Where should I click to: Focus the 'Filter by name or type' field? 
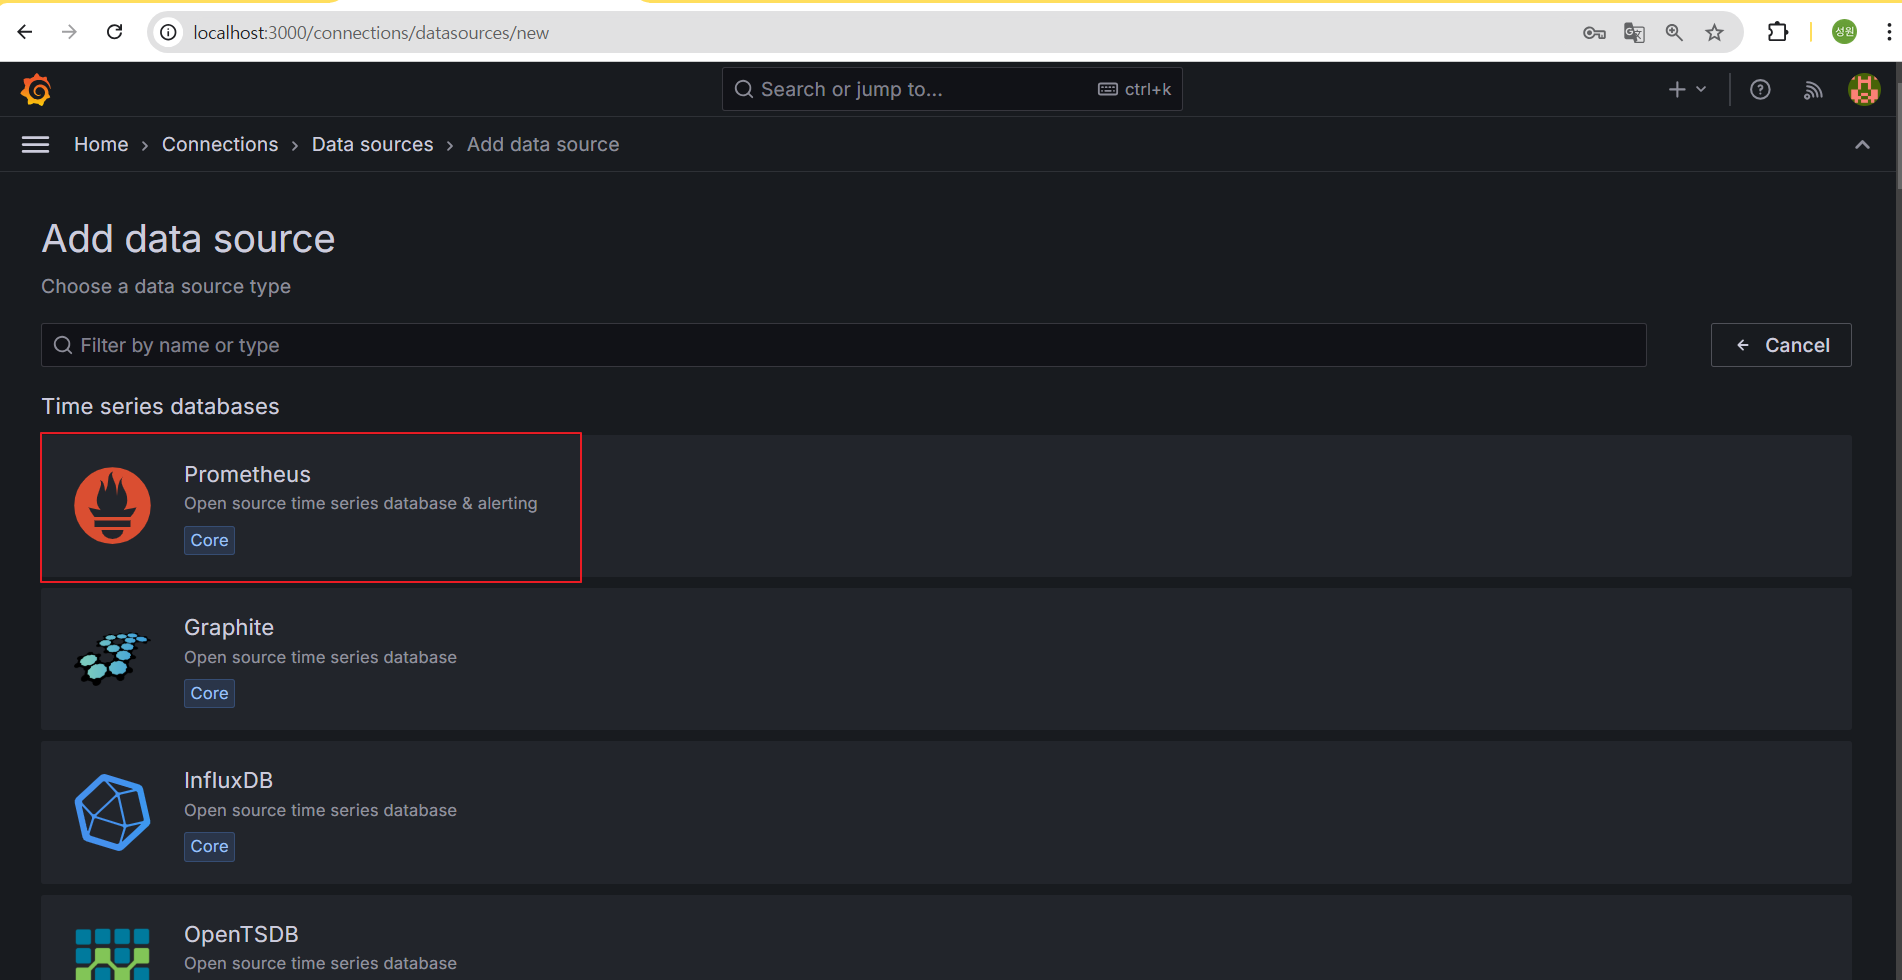(x=844, y=345)
